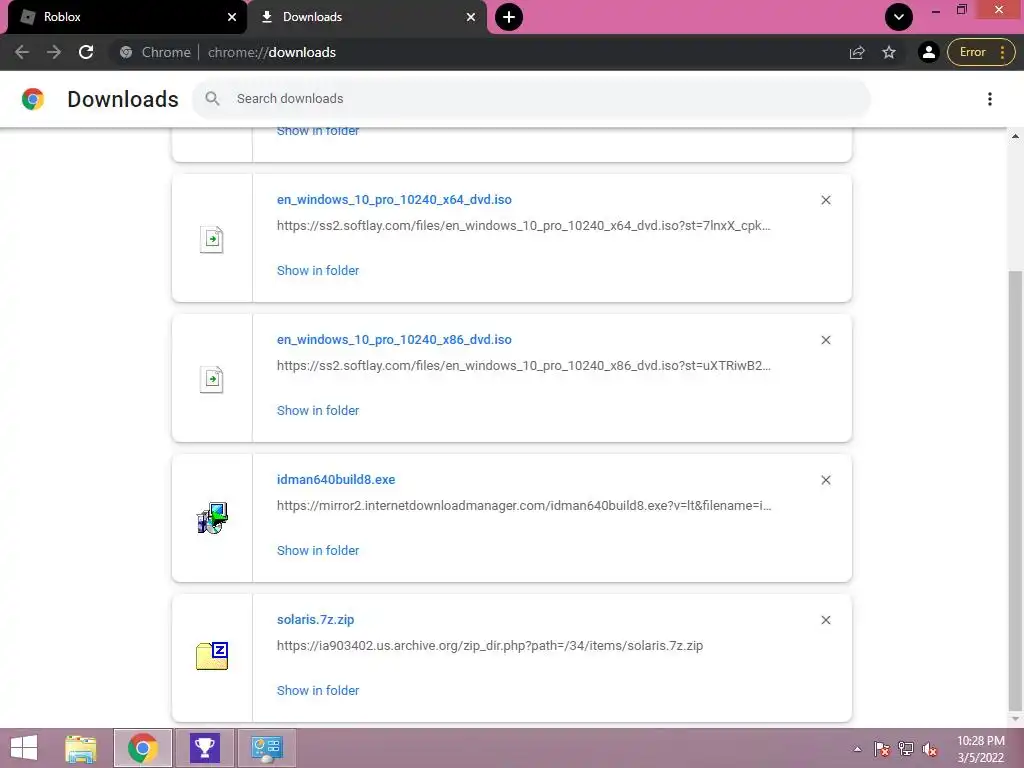Open the share page icon in address bar
Screen dimensions: 1024x768
[x=857, y=52]
